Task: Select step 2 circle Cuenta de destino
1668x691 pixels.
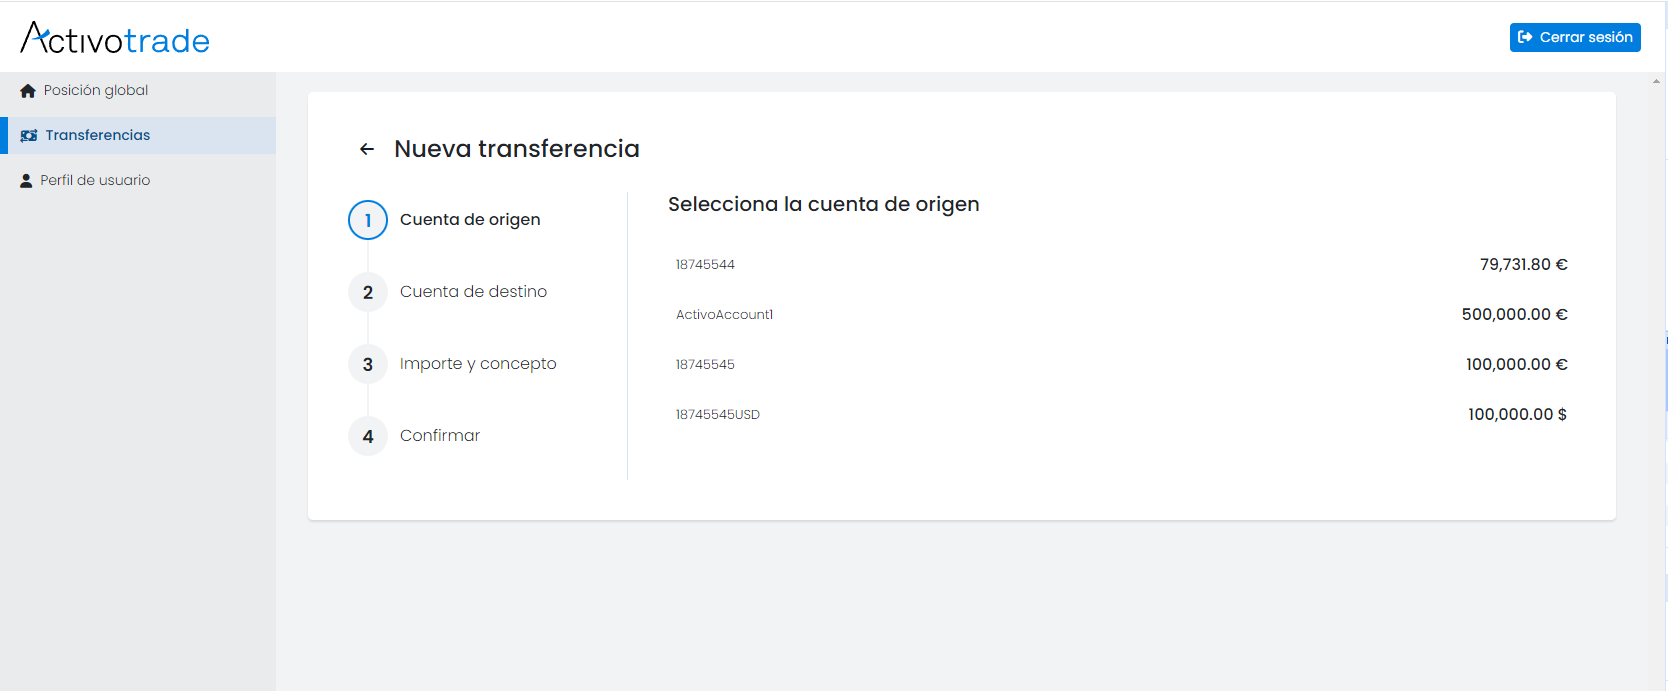Action: pyautogui.click(x=368, y=292)
